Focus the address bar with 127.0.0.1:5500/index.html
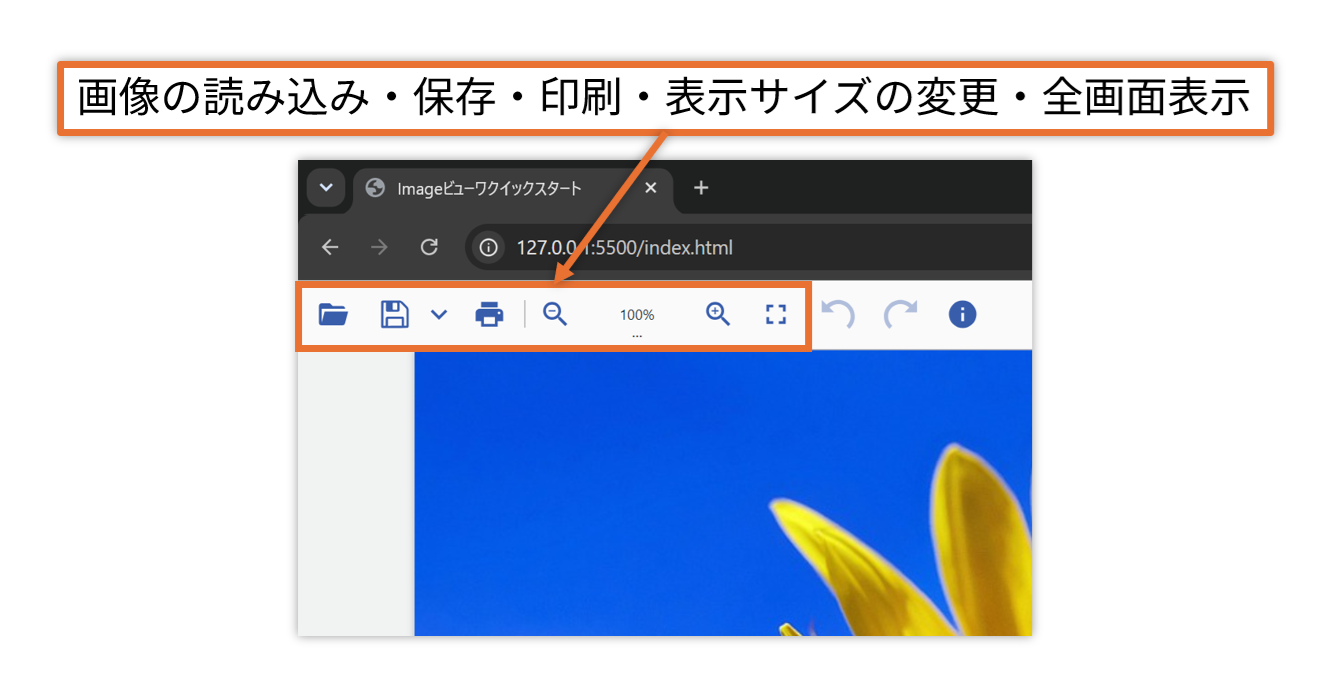The image size is (1336, 700). pos(750,247)
